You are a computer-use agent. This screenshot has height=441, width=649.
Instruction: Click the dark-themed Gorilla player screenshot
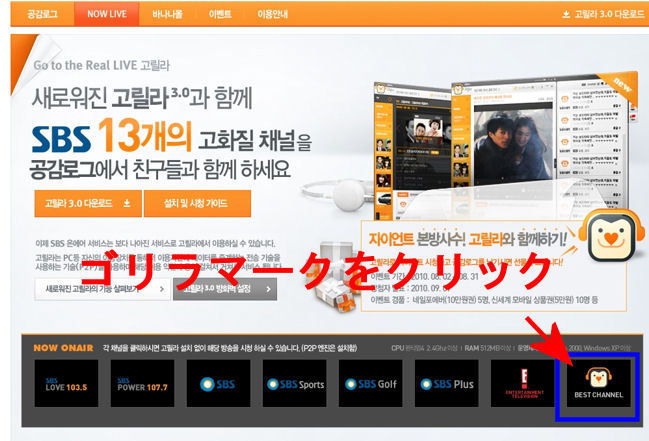(x=413, y=151)
